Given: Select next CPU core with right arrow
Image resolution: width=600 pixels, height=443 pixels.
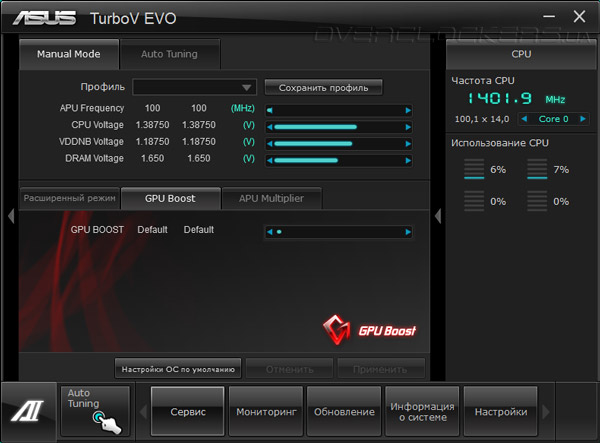Looking at the screenshot, I should coord(583,119).
